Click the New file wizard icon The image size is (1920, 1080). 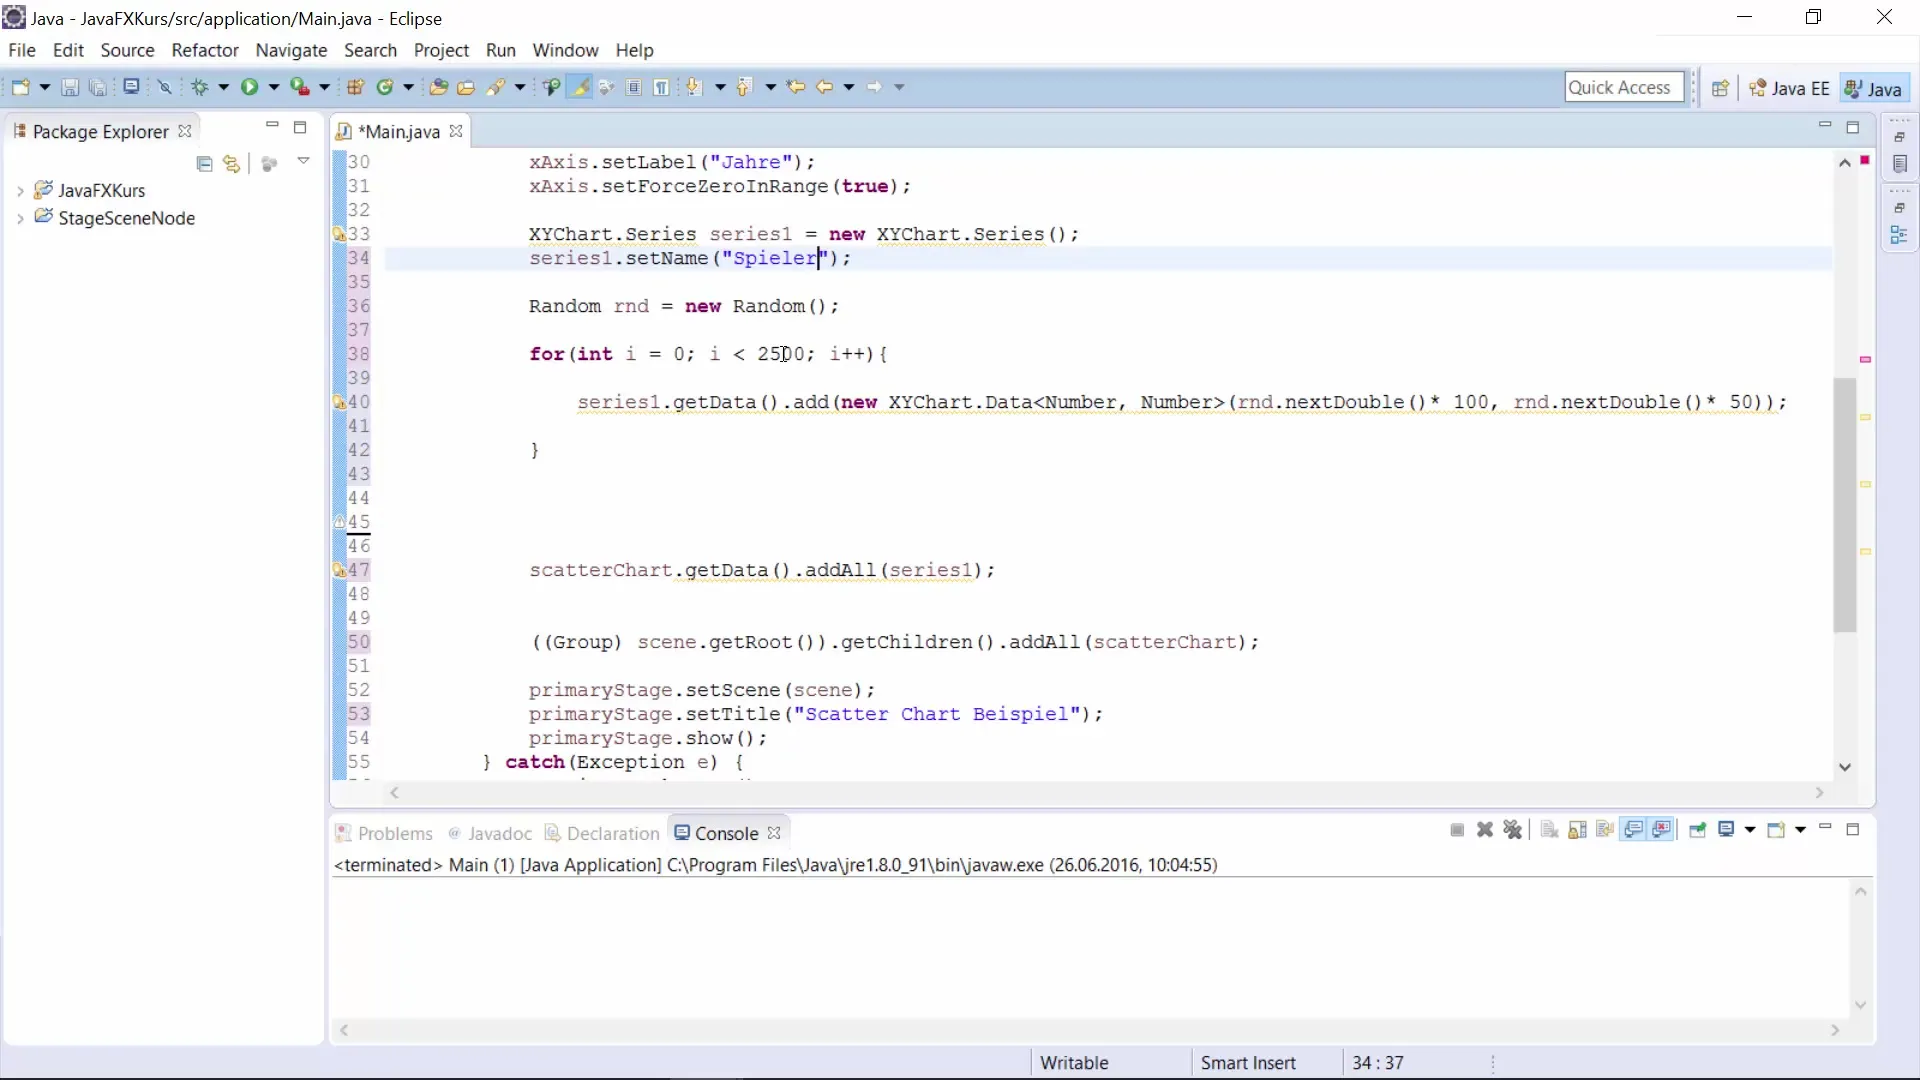[20, 87]
